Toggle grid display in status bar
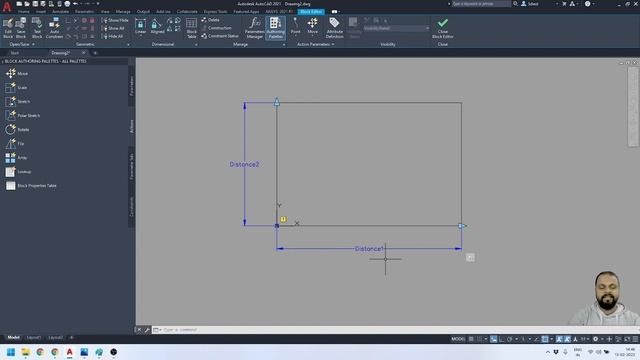 [471, 339]
